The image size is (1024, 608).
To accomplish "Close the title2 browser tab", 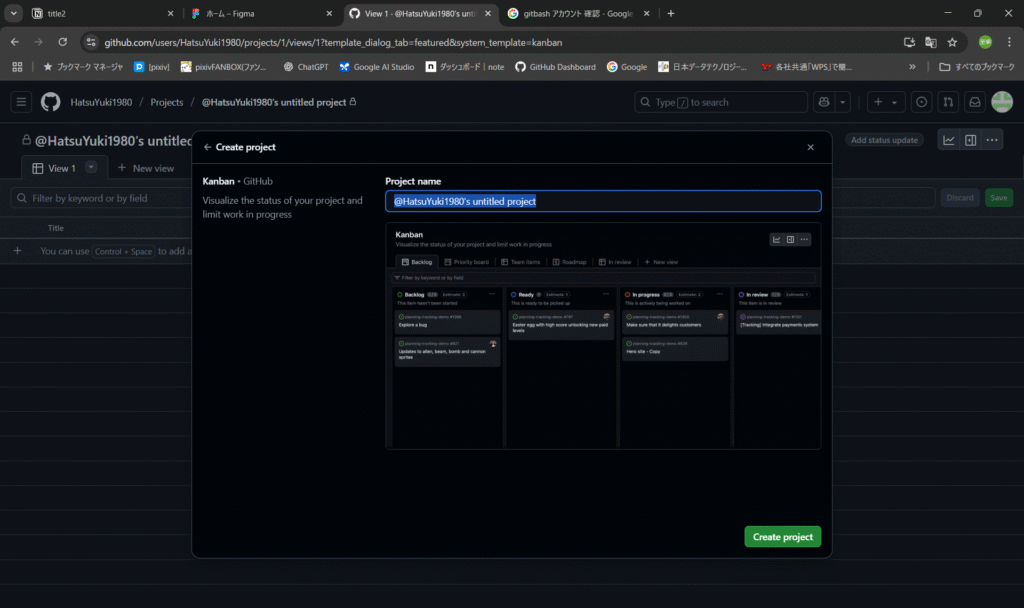I will click(170, 14).
